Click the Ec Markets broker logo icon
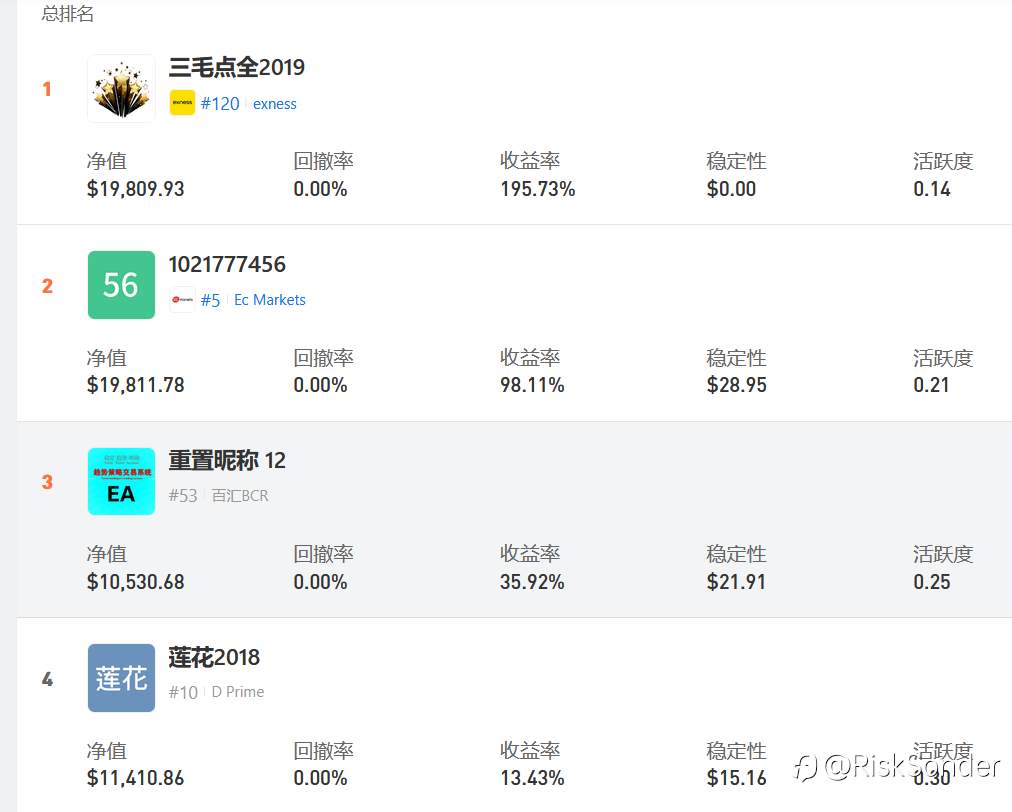 point(182,299)
